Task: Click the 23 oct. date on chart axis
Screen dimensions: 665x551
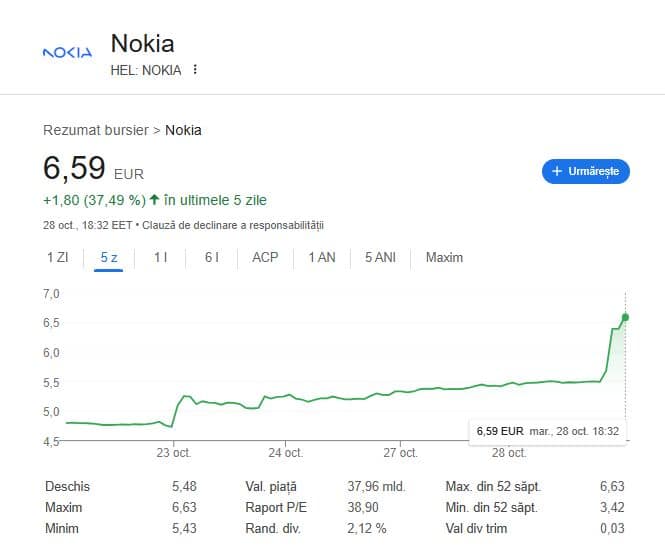Action: 173,453
